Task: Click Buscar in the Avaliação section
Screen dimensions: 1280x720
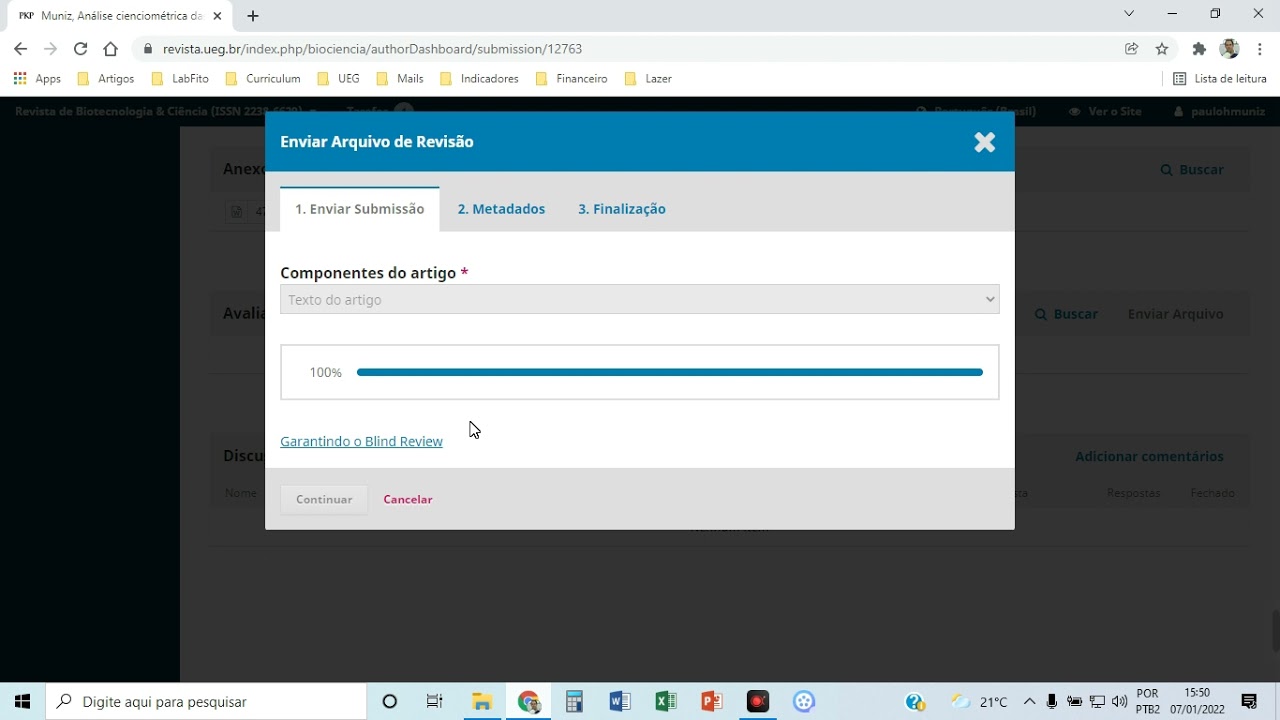Action: 1066,314
